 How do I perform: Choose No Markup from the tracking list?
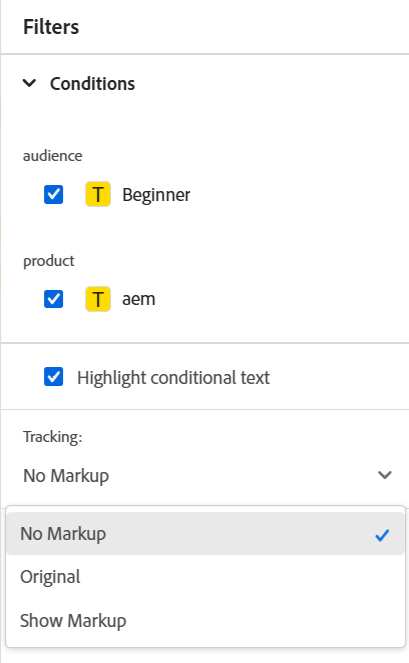click(205, 534)
